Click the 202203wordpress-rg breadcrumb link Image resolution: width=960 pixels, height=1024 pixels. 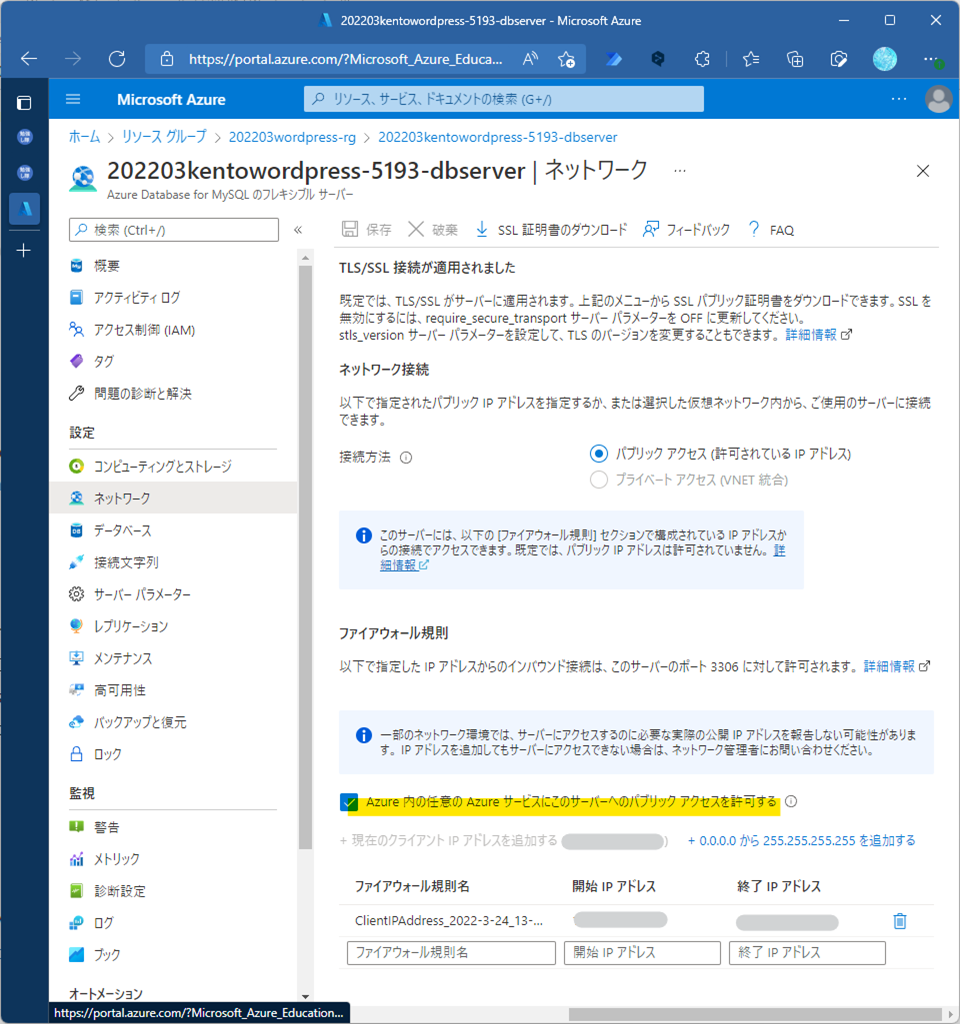pos(295,137)
